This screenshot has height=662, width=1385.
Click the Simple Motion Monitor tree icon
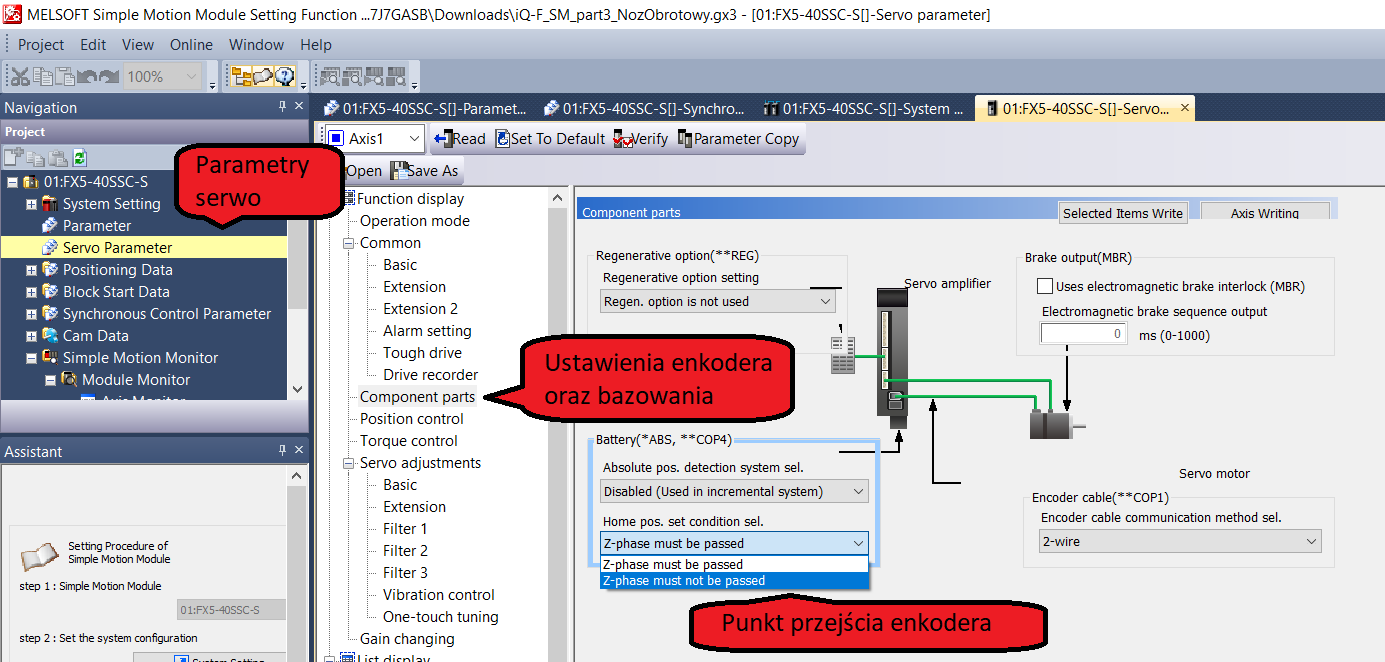(x=49, y=358)
